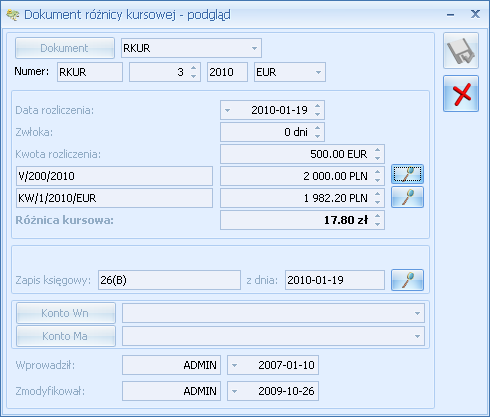
Task: Increase Różnica kursowa value with up arrow
Action: click(x=377, y=216)
